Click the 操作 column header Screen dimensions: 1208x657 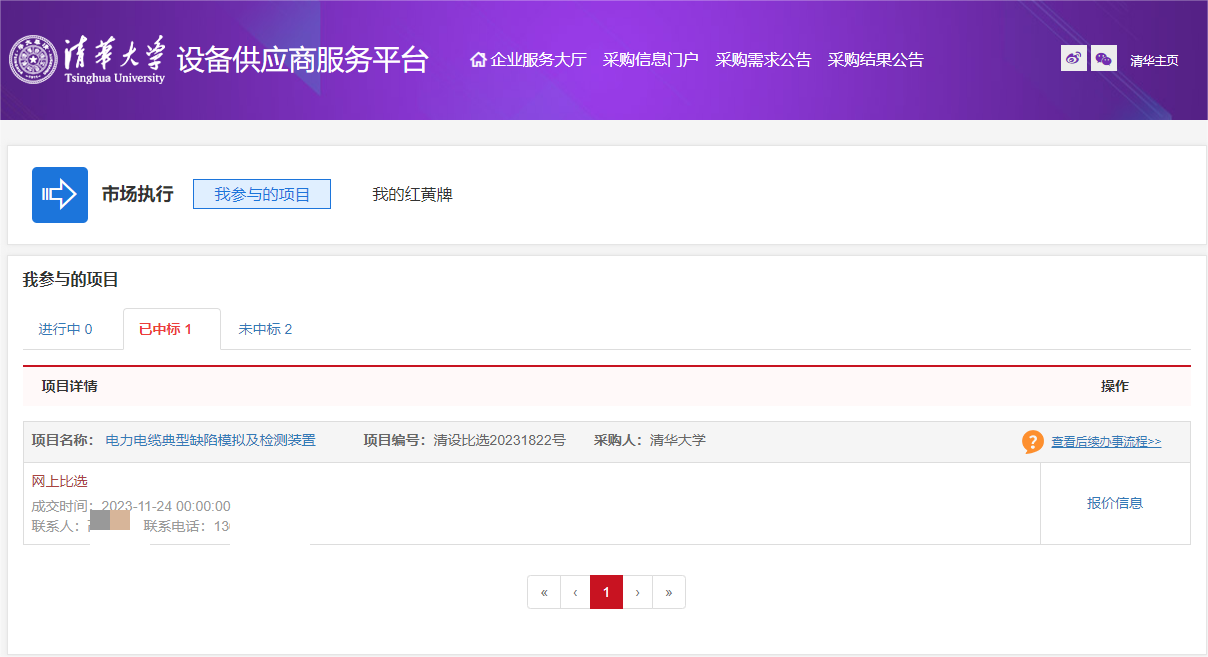1115,386
